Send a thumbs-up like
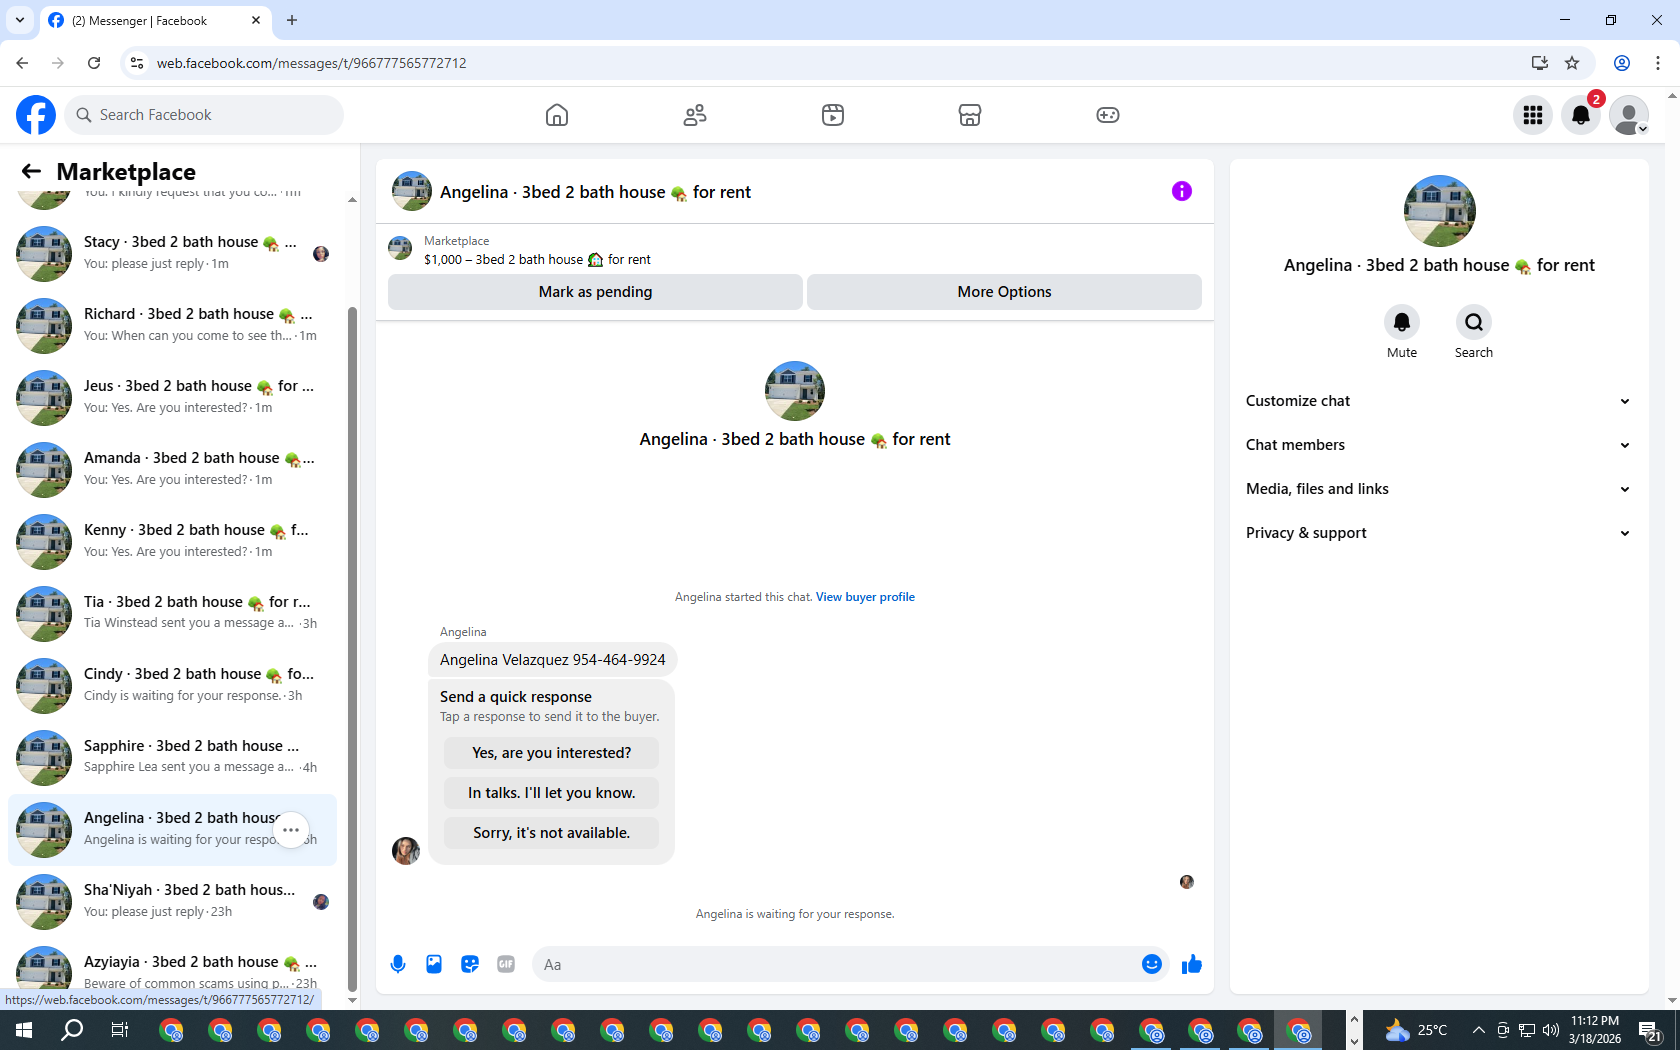 [1192, 964]
